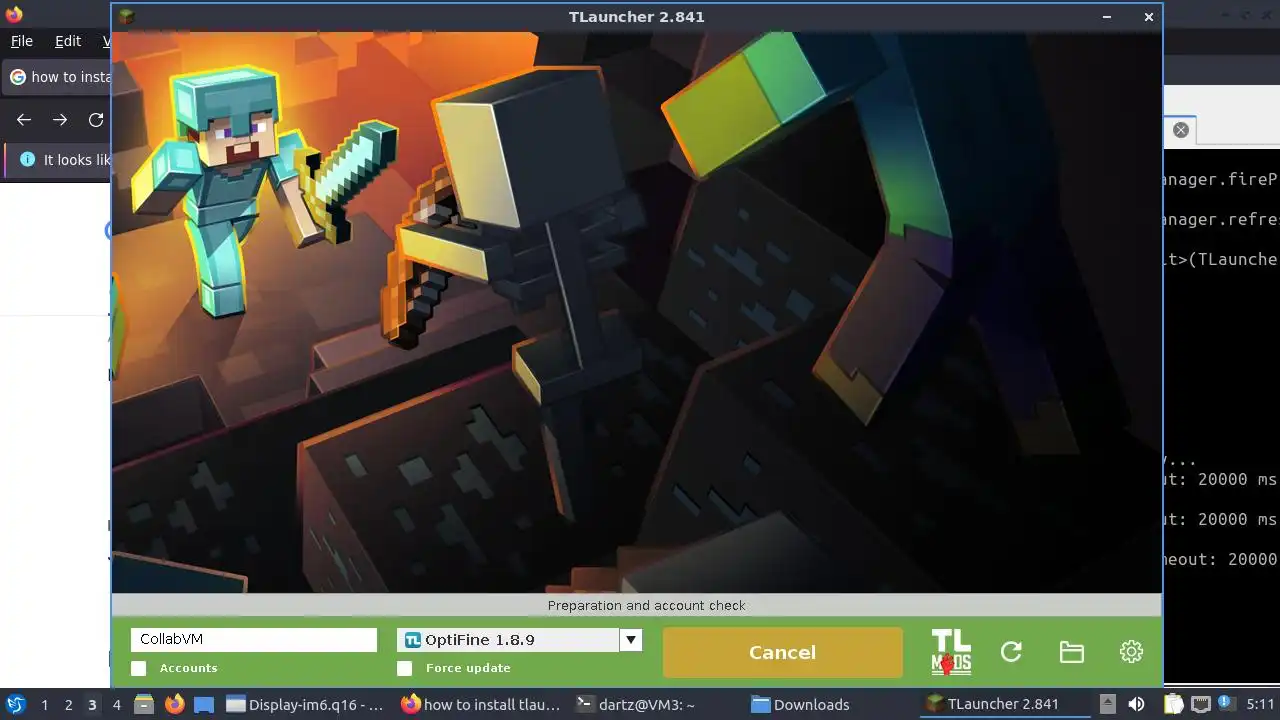Reload the page in Firefox
Screen dimensions: 1280x720
point(96,120)
